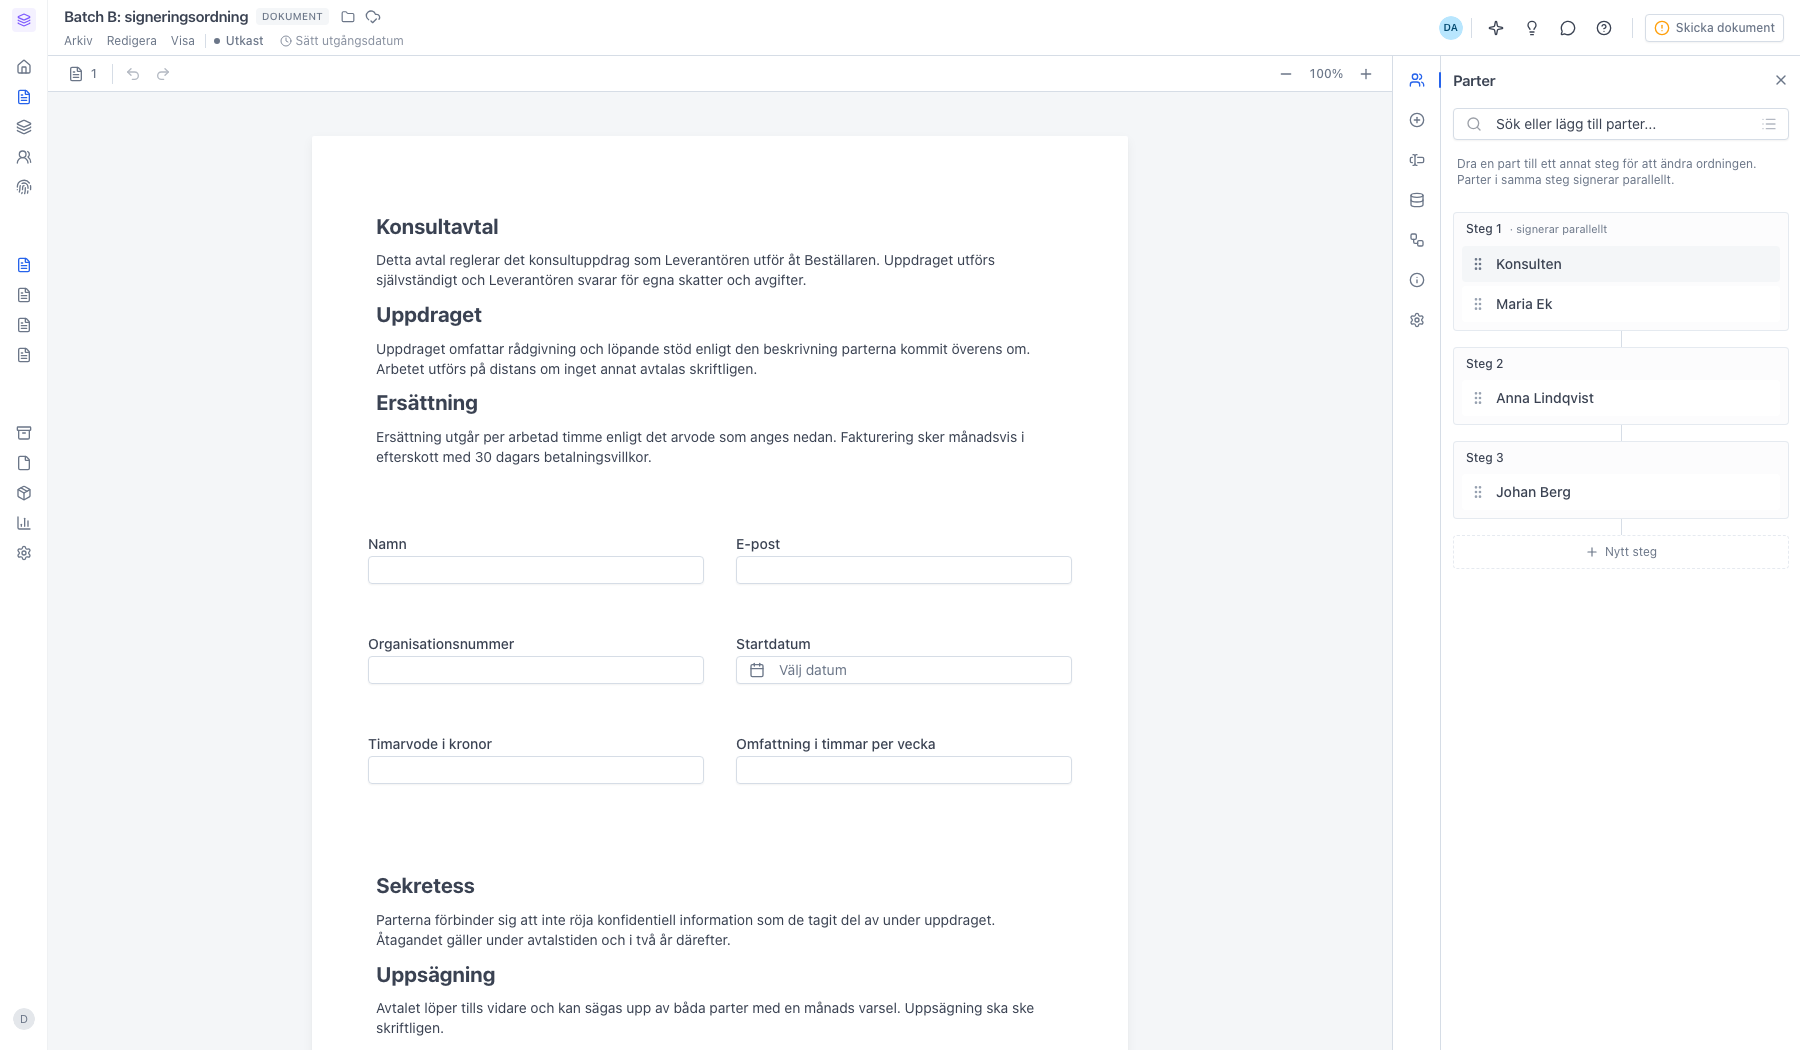
Task: Open the Parter people icon in side rail
Action: click(x=1417, y=80)
